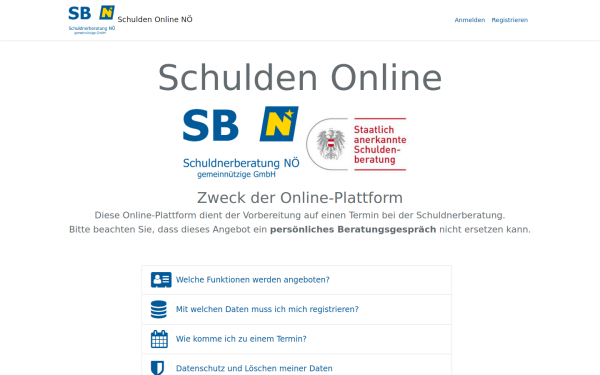This screenshot has height=375, width=600.
Task: Open the Anmelden link
Action: pyautogui.click(x=470, y=20)
